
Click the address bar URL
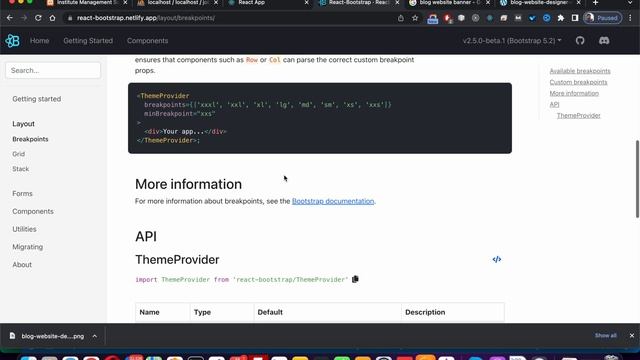[146, 18]
